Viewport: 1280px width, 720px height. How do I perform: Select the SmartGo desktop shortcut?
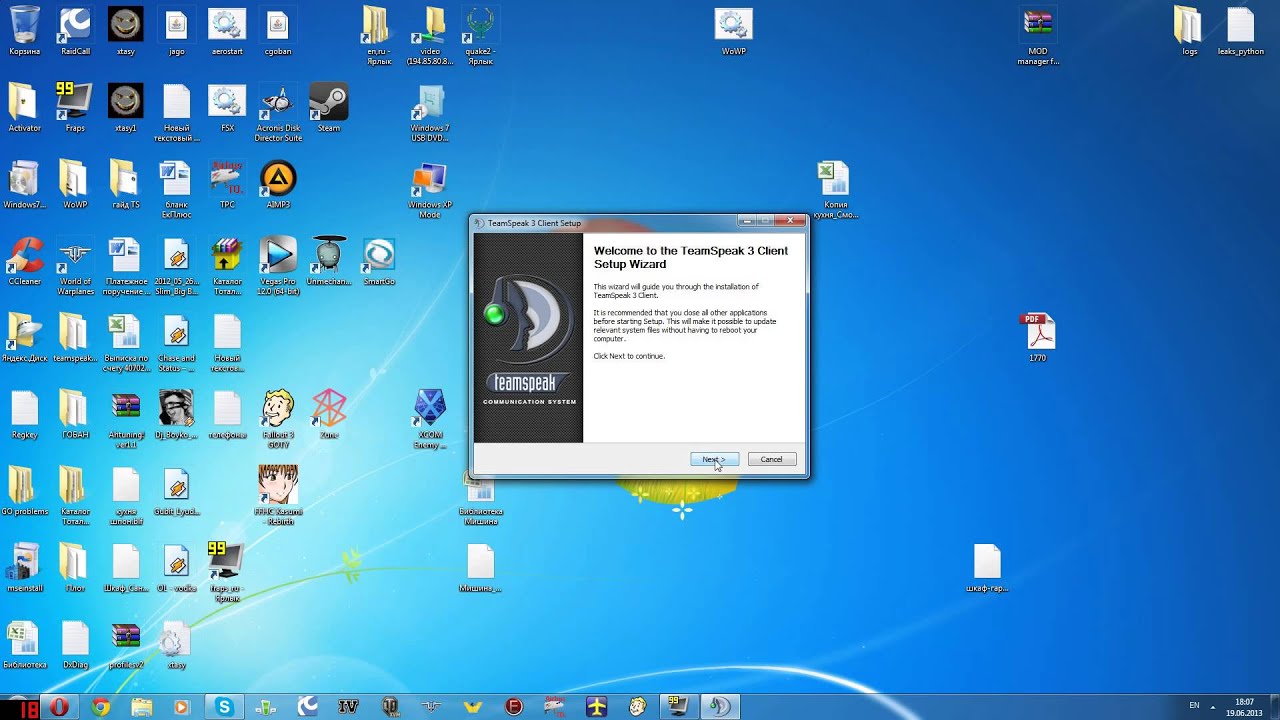(x=379, y=262)
